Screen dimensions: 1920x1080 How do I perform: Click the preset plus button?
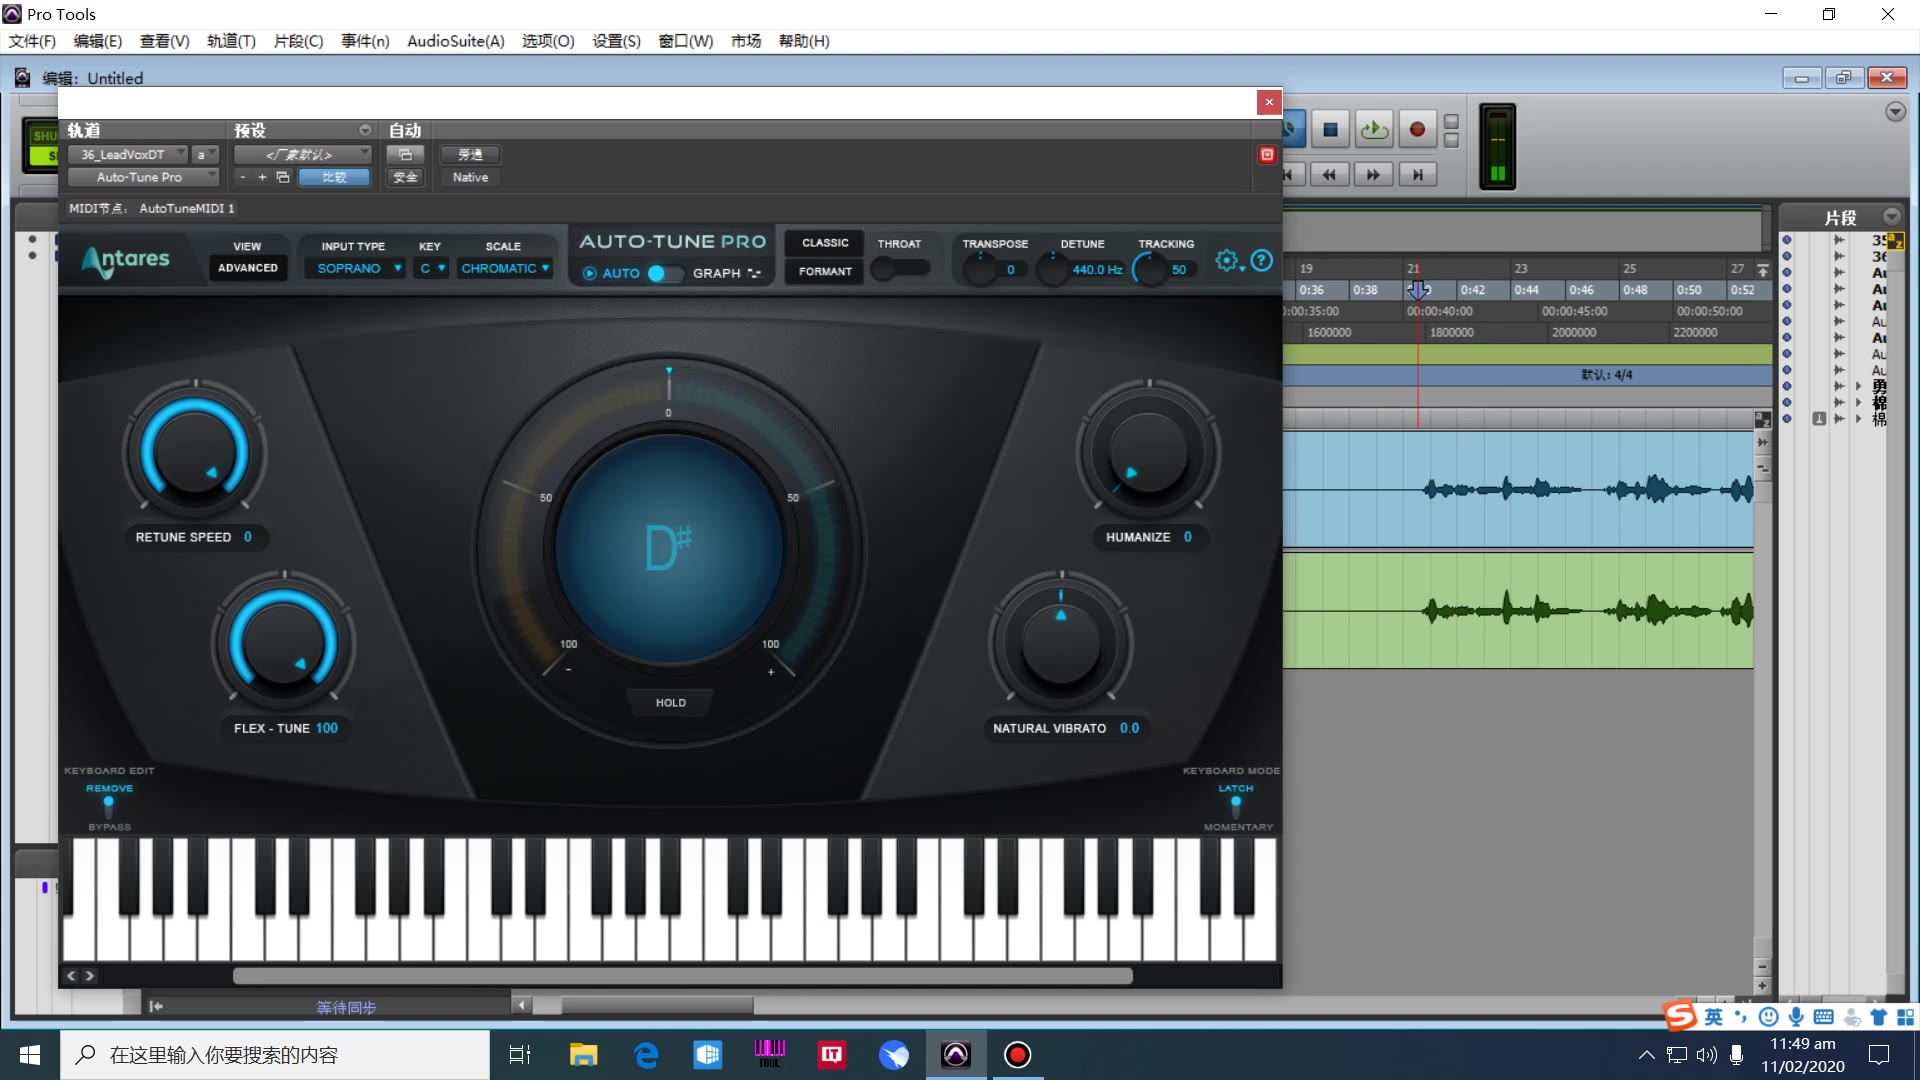pos(262,177)
